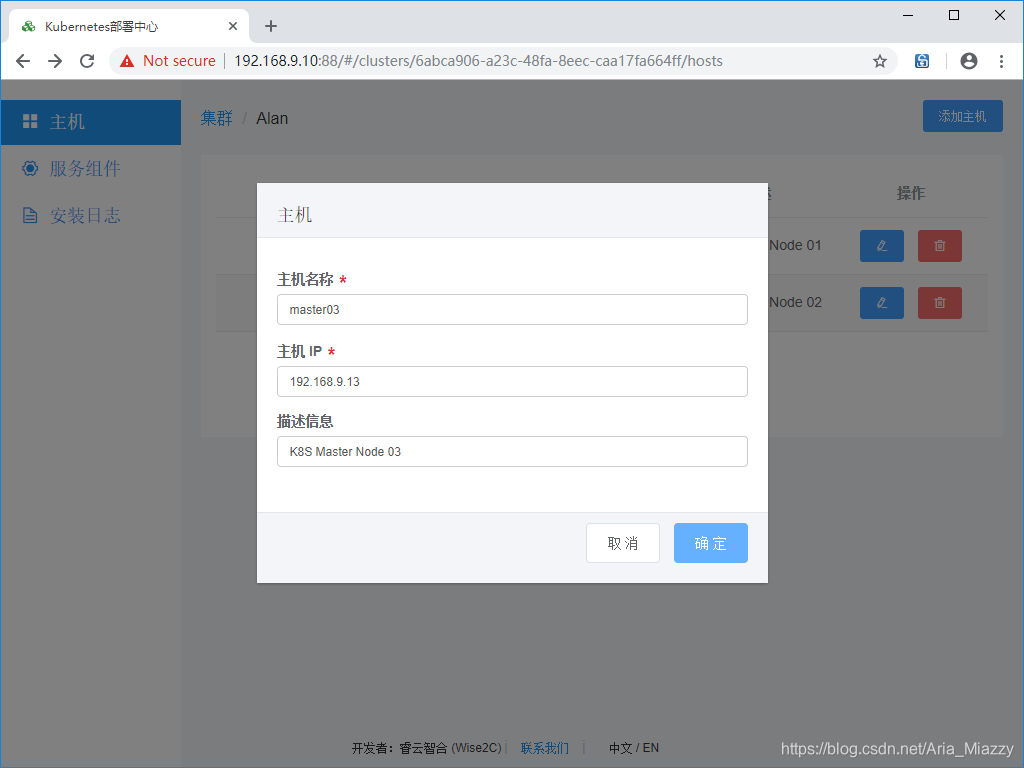
Task: Focus the 描述信息 description field
Action: click(512, 451)
